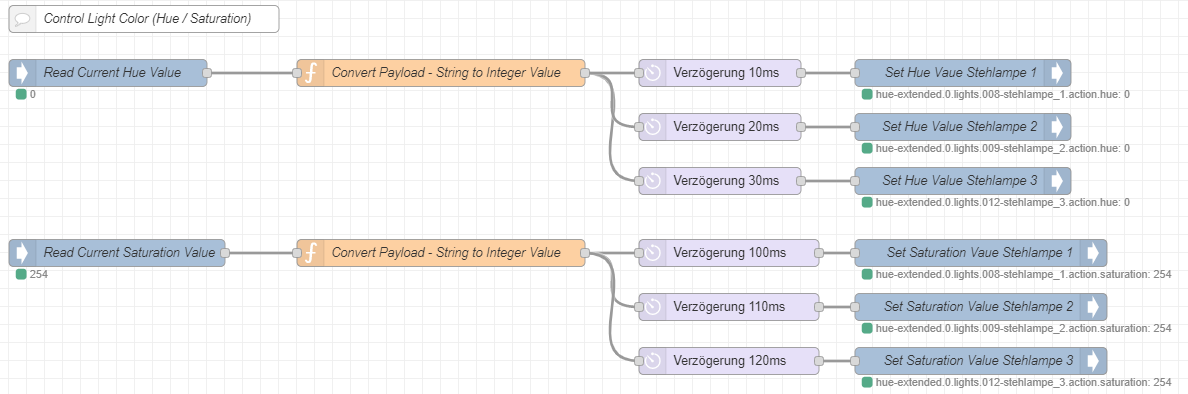Click the output port of Read Current Saturation Value
Screen dimensions: 1188x394
(x=225, y=253)
